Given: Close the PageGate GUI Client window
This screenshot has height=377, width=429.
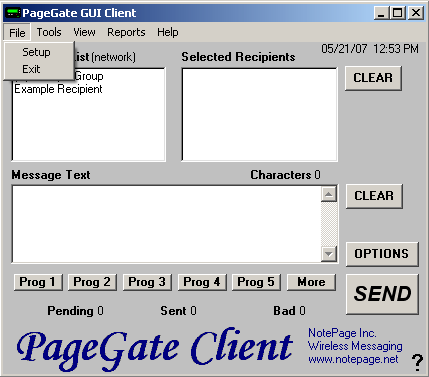Looking at the screenshot, I should [416, 13].
